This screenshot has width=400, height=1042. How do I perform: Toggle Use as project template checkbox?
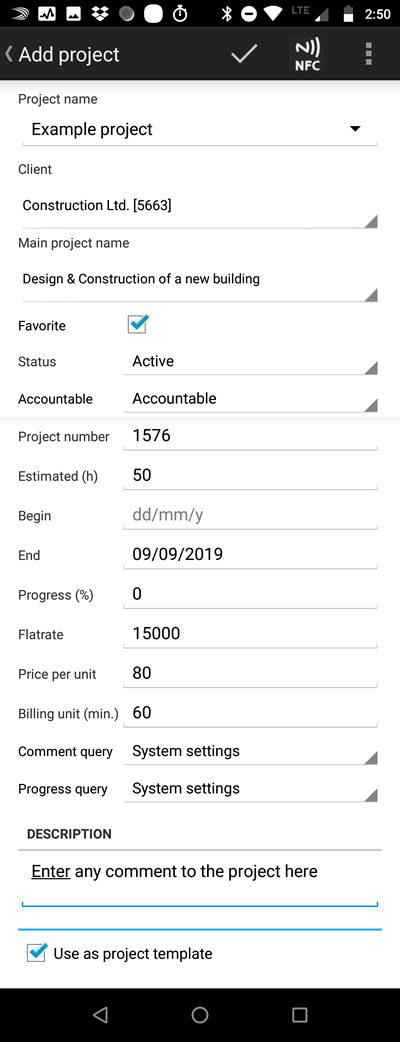pos(36,952)
